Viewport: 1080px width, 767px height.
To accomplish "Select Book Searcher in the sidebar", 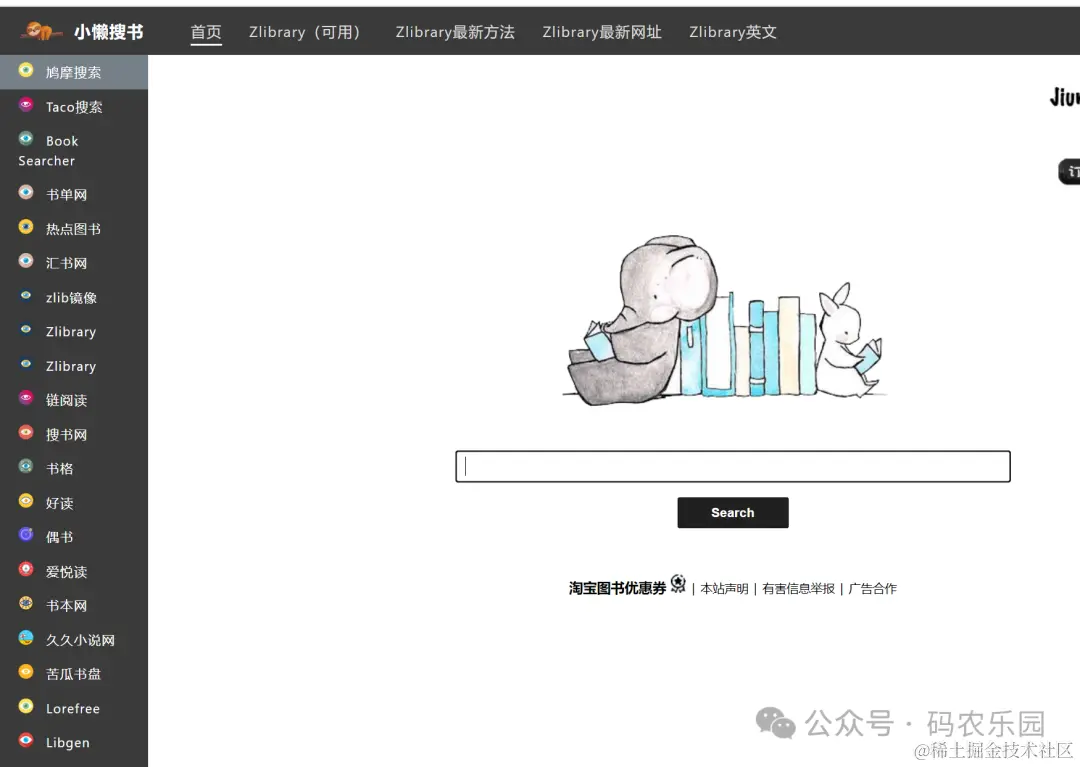I will click(x=74, y=151).
